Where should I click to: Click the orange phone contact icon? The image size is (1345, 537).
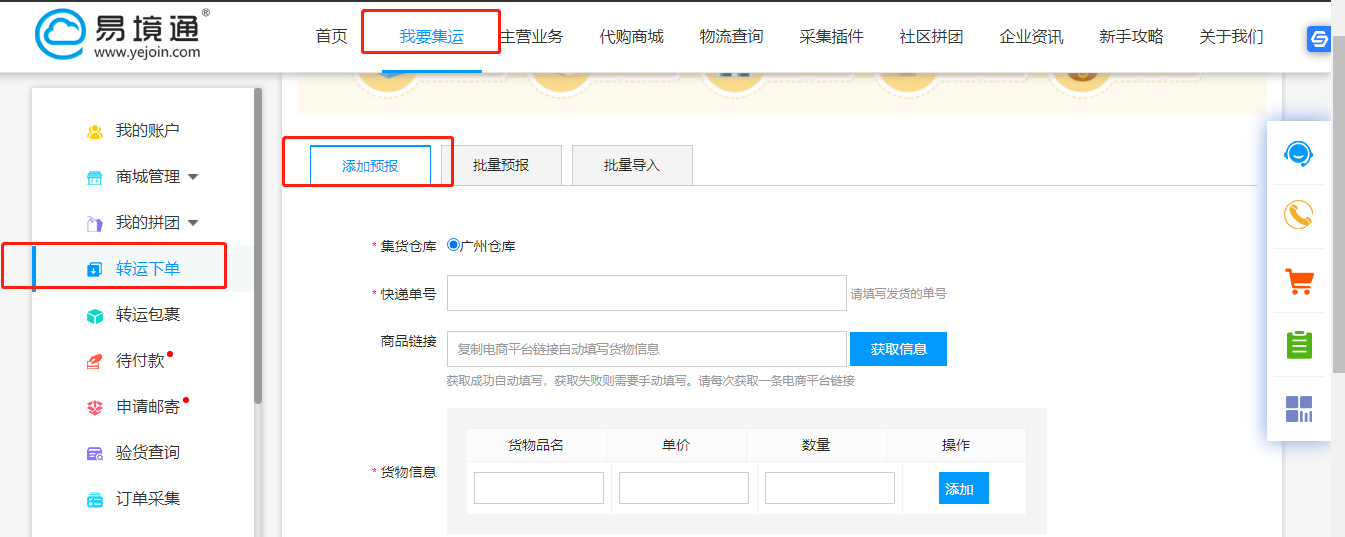1298,215
